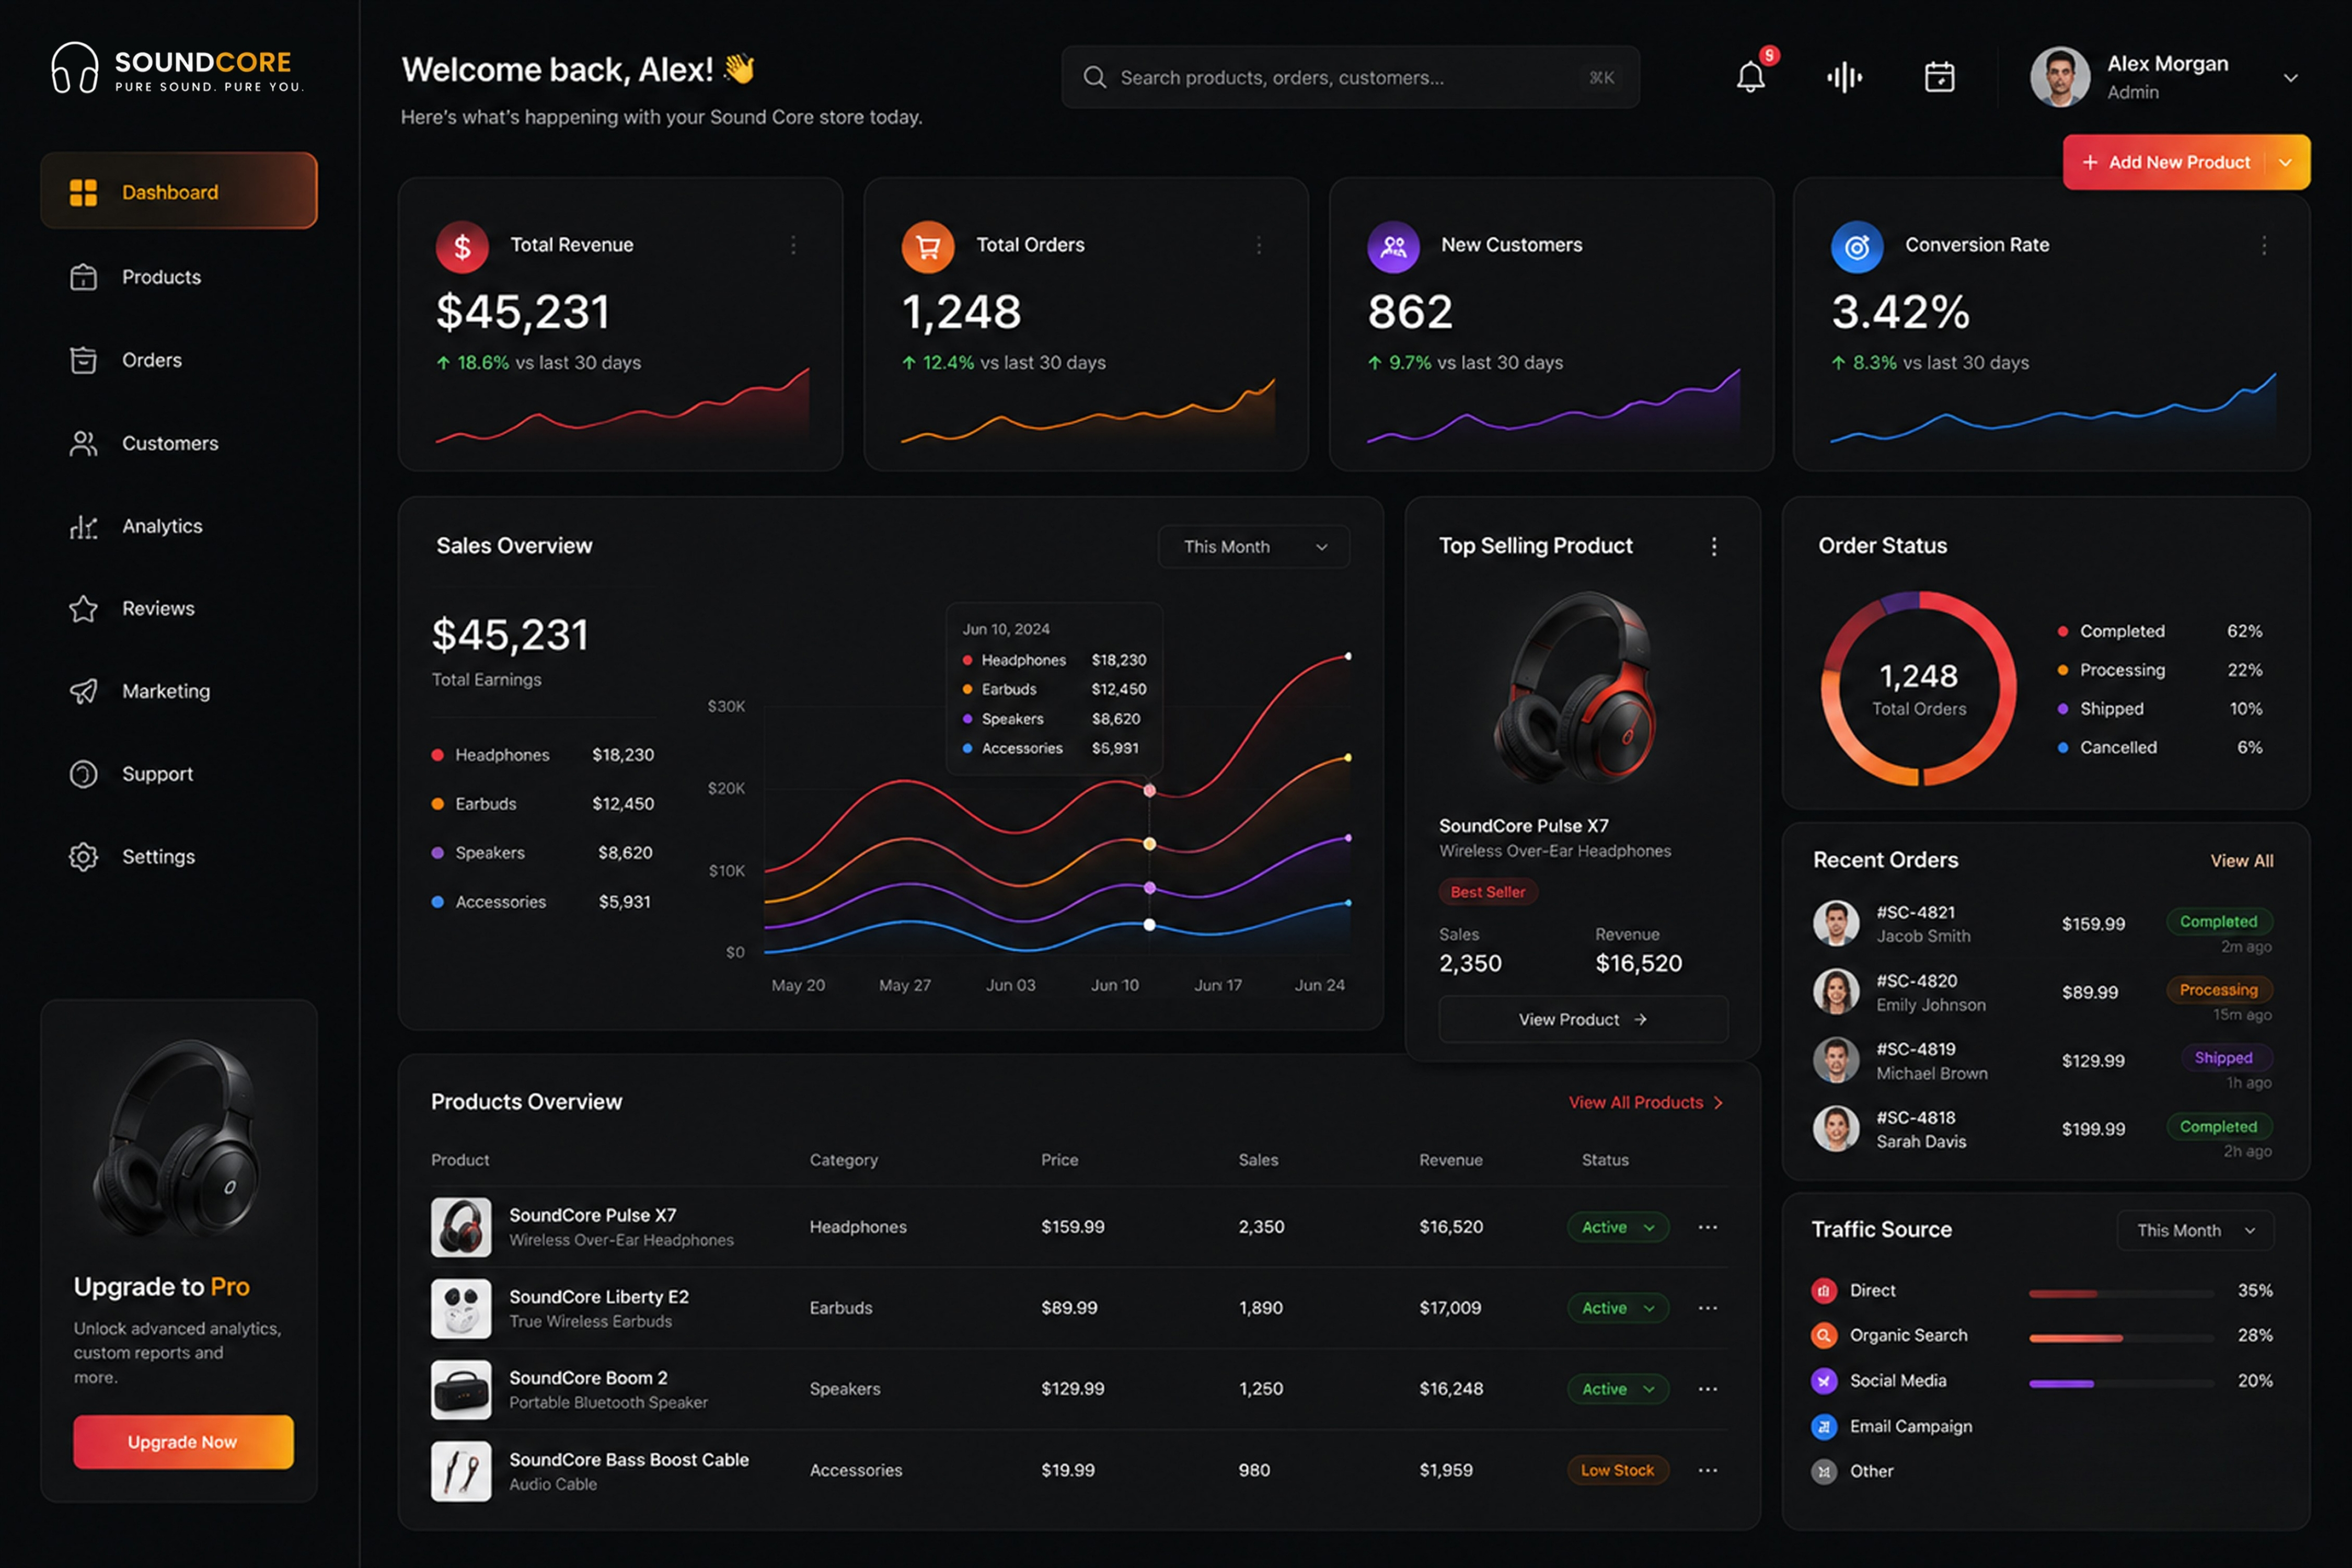This screenshot has width=2352, height=1568.
Task: Click the Social Media progress bar
Action: (2121, 1384)
